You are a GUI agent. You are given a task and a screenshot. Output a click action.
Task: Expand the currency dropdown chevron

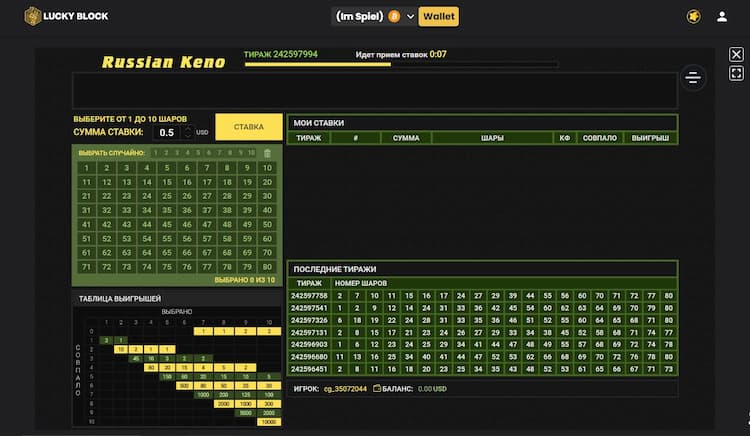[410, 17]
